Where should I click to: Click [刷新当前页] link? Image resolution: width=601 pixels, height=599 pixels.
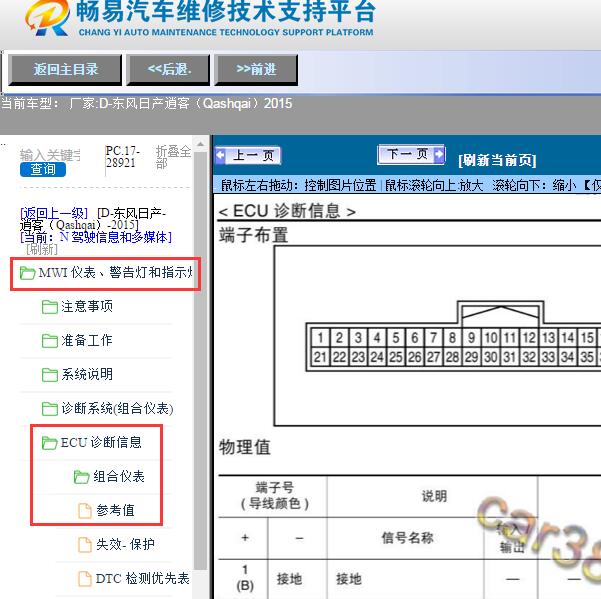pyautogui.click(x=497, y=160)
